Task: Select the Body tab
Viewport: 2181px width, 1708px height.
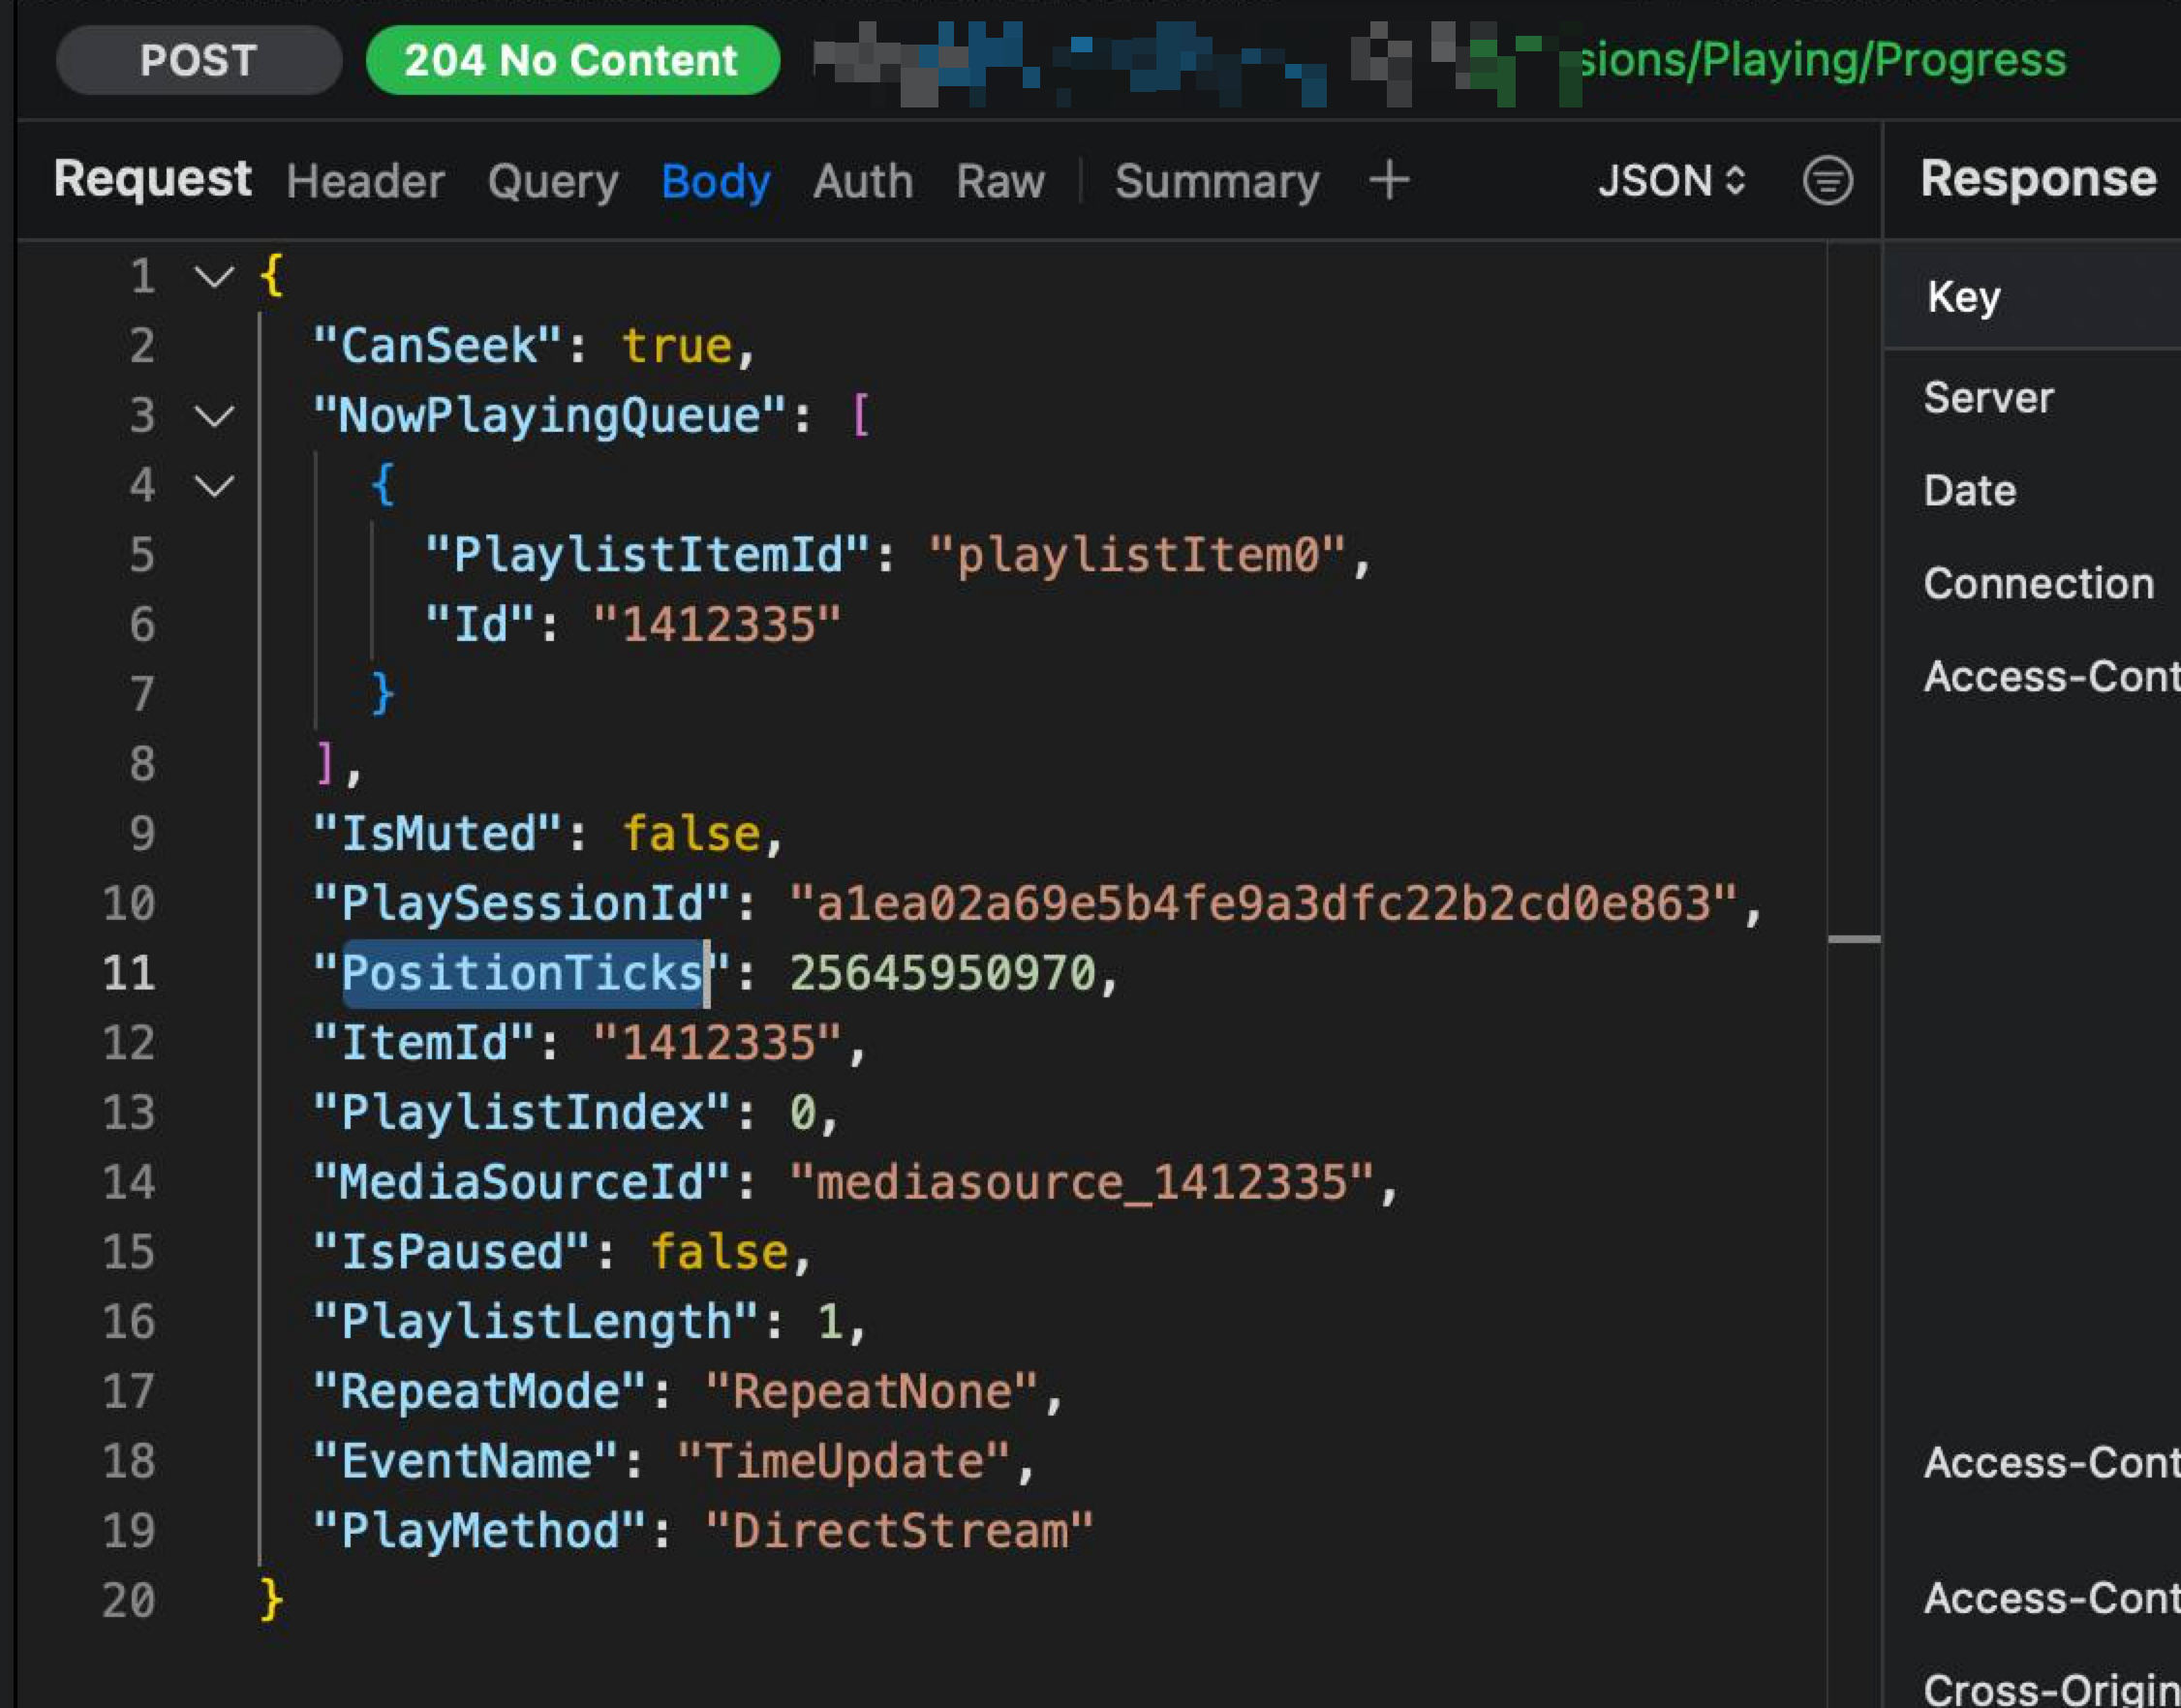Action: (715, 182)
